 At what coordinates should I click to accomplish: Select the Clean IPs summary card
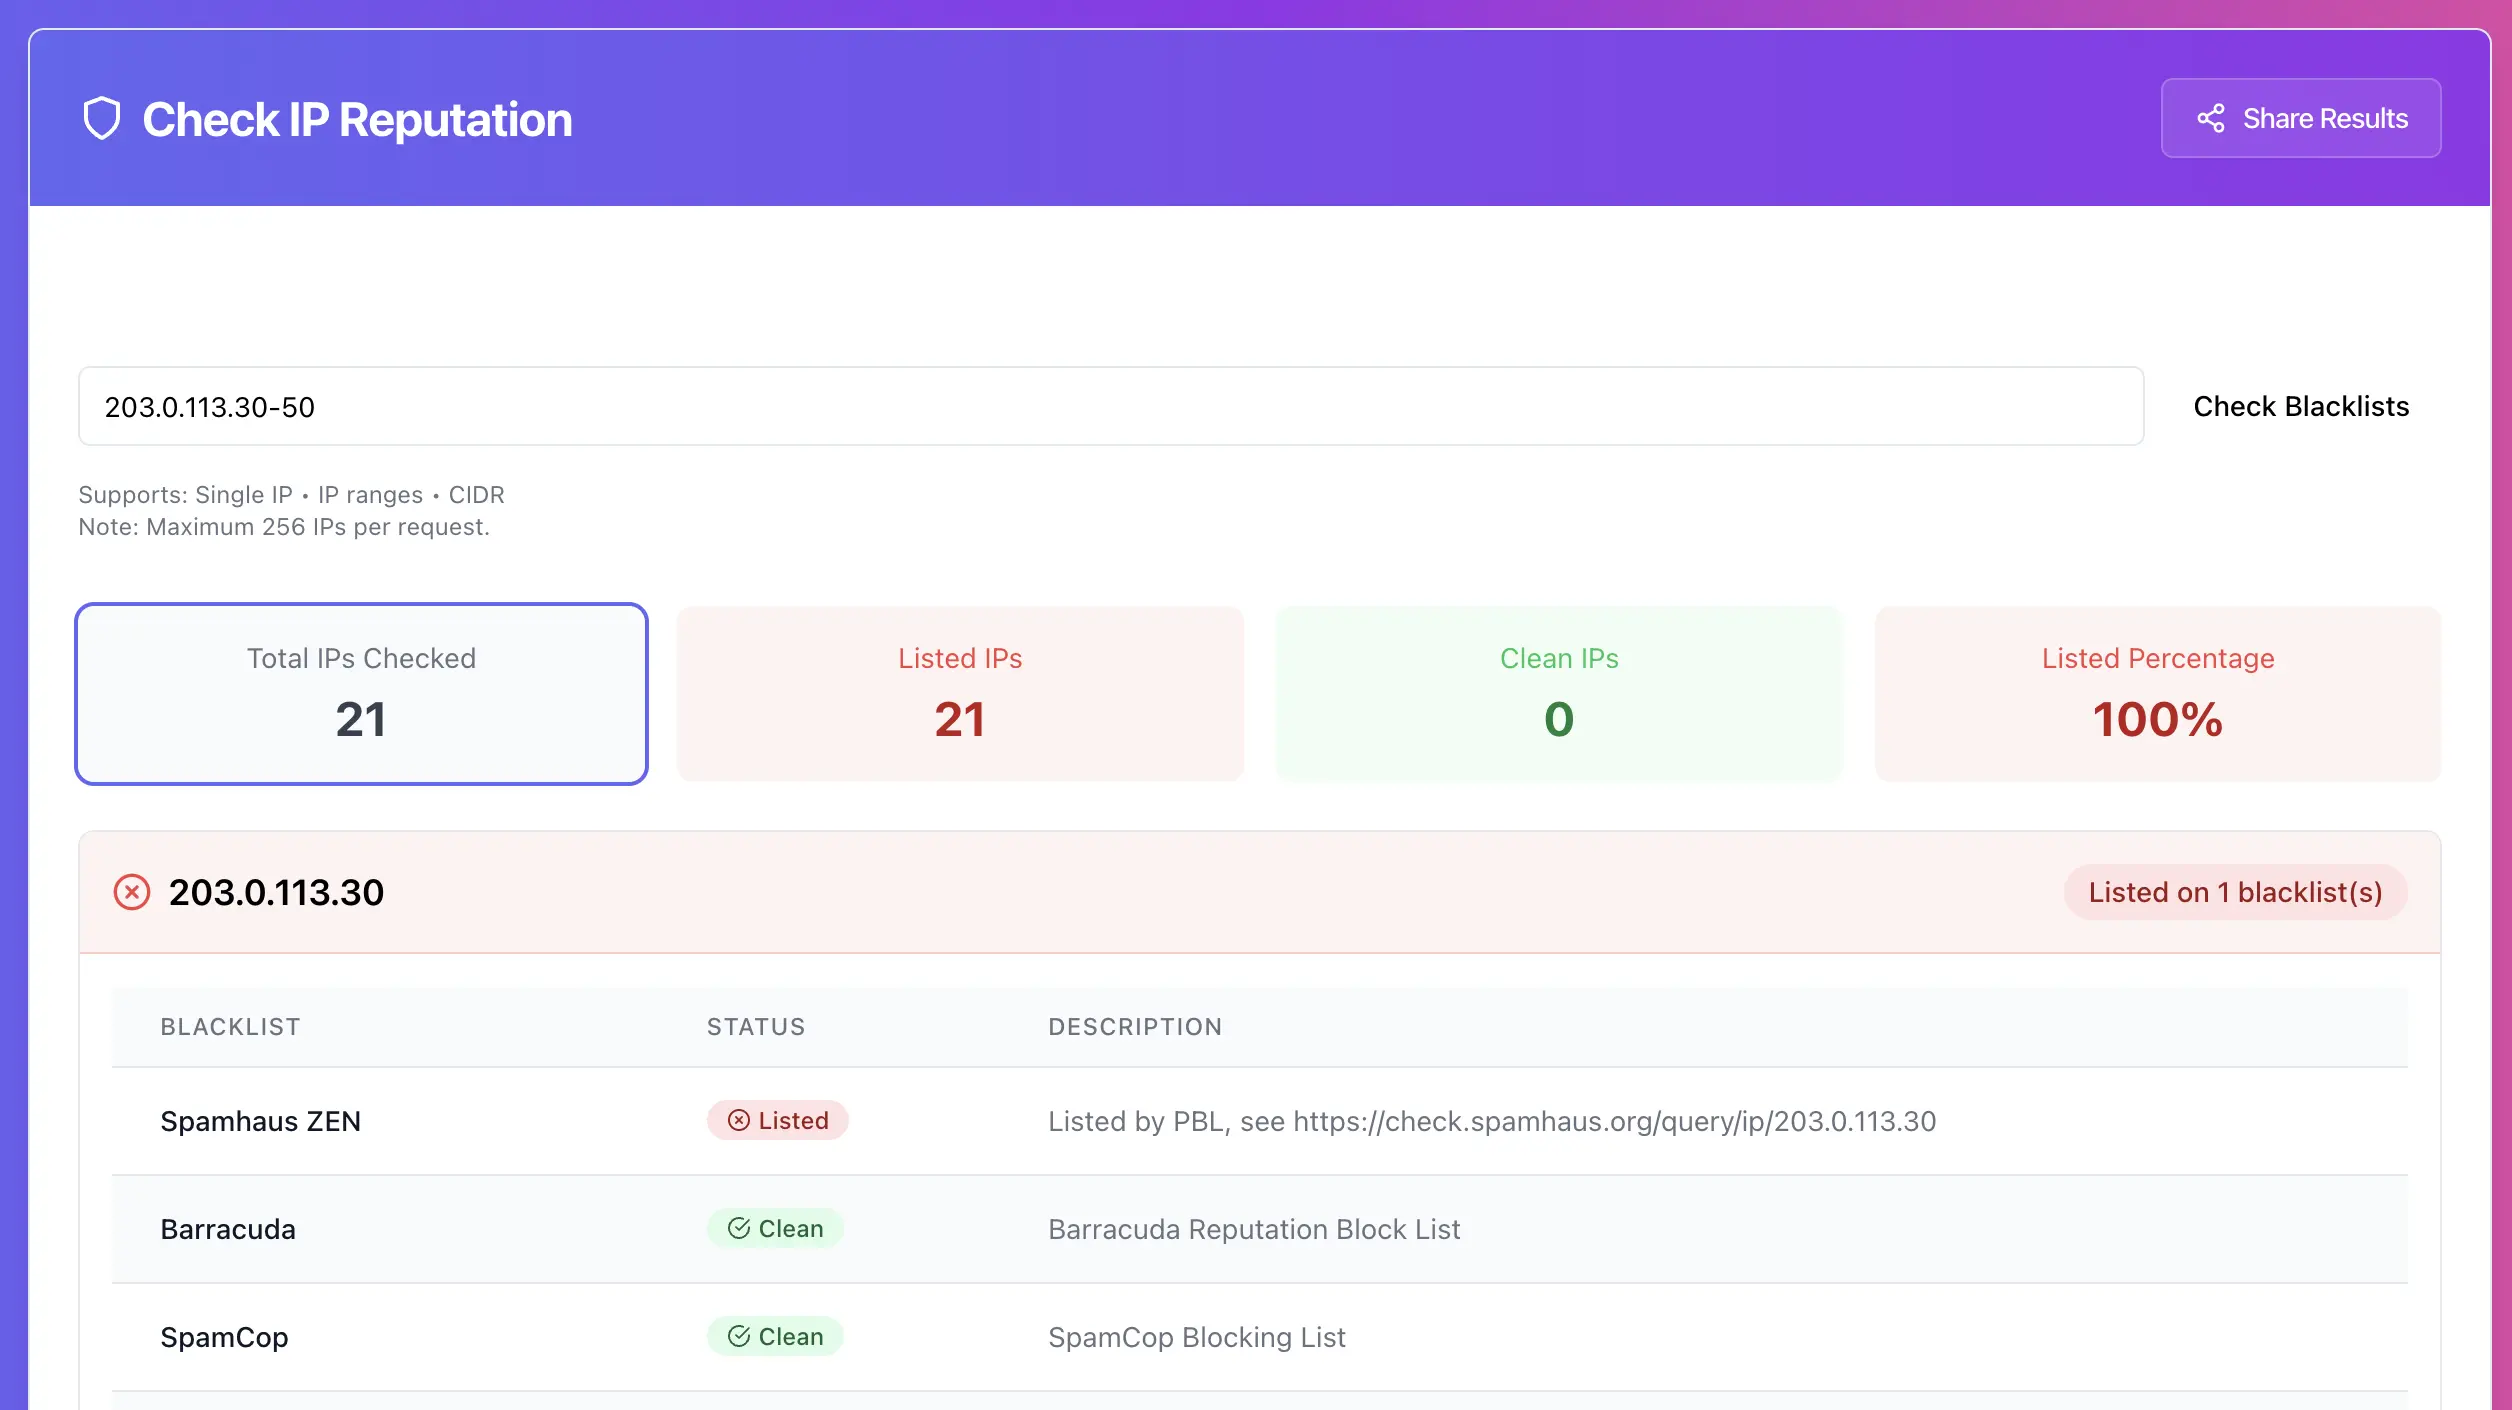click(1559, 694)
